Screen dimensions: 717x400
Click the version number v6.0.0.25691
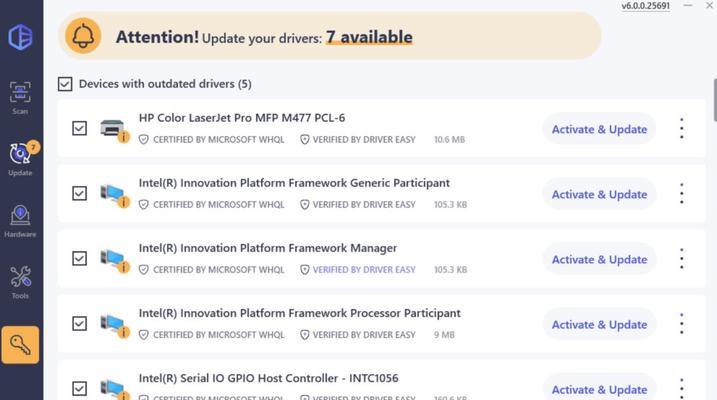[x=645, y=6]
